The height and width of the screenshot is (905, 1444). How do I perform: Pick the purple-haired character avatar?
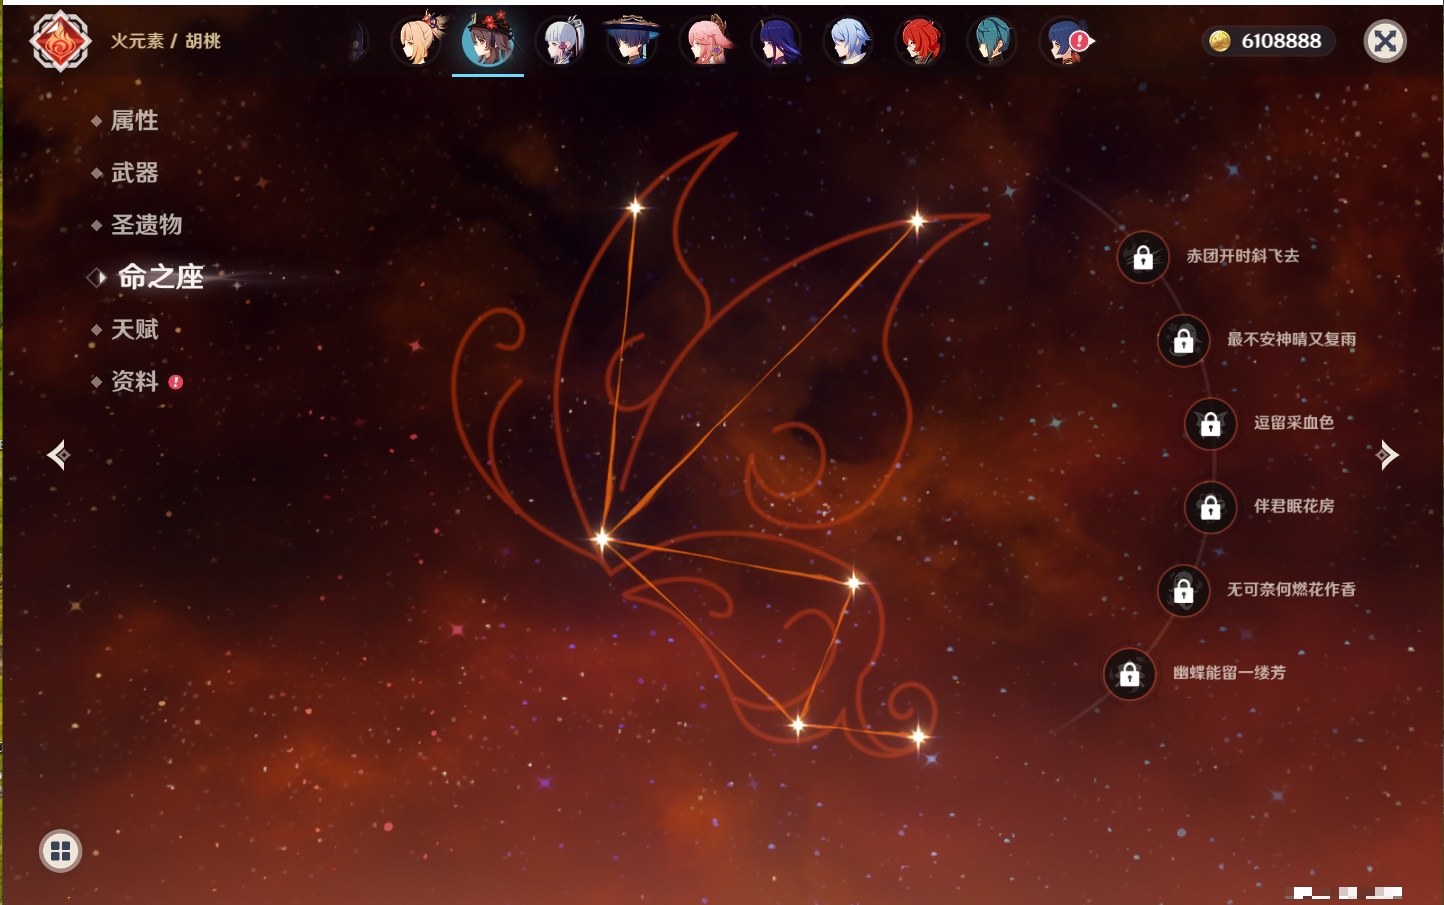pyautogui.click(x=777, y=41)
